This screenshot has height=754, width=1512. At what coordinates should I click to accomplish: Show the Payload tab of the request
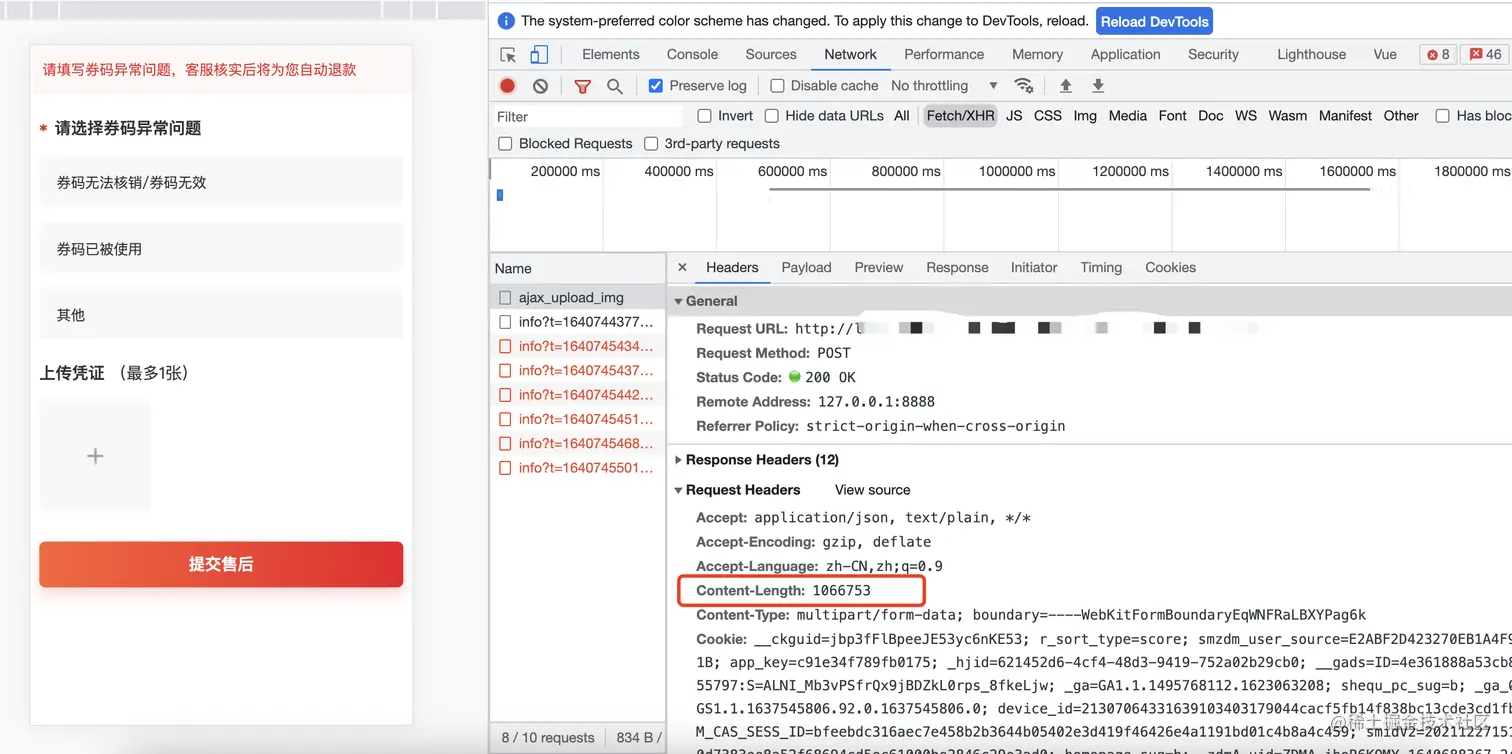(806, 267)
